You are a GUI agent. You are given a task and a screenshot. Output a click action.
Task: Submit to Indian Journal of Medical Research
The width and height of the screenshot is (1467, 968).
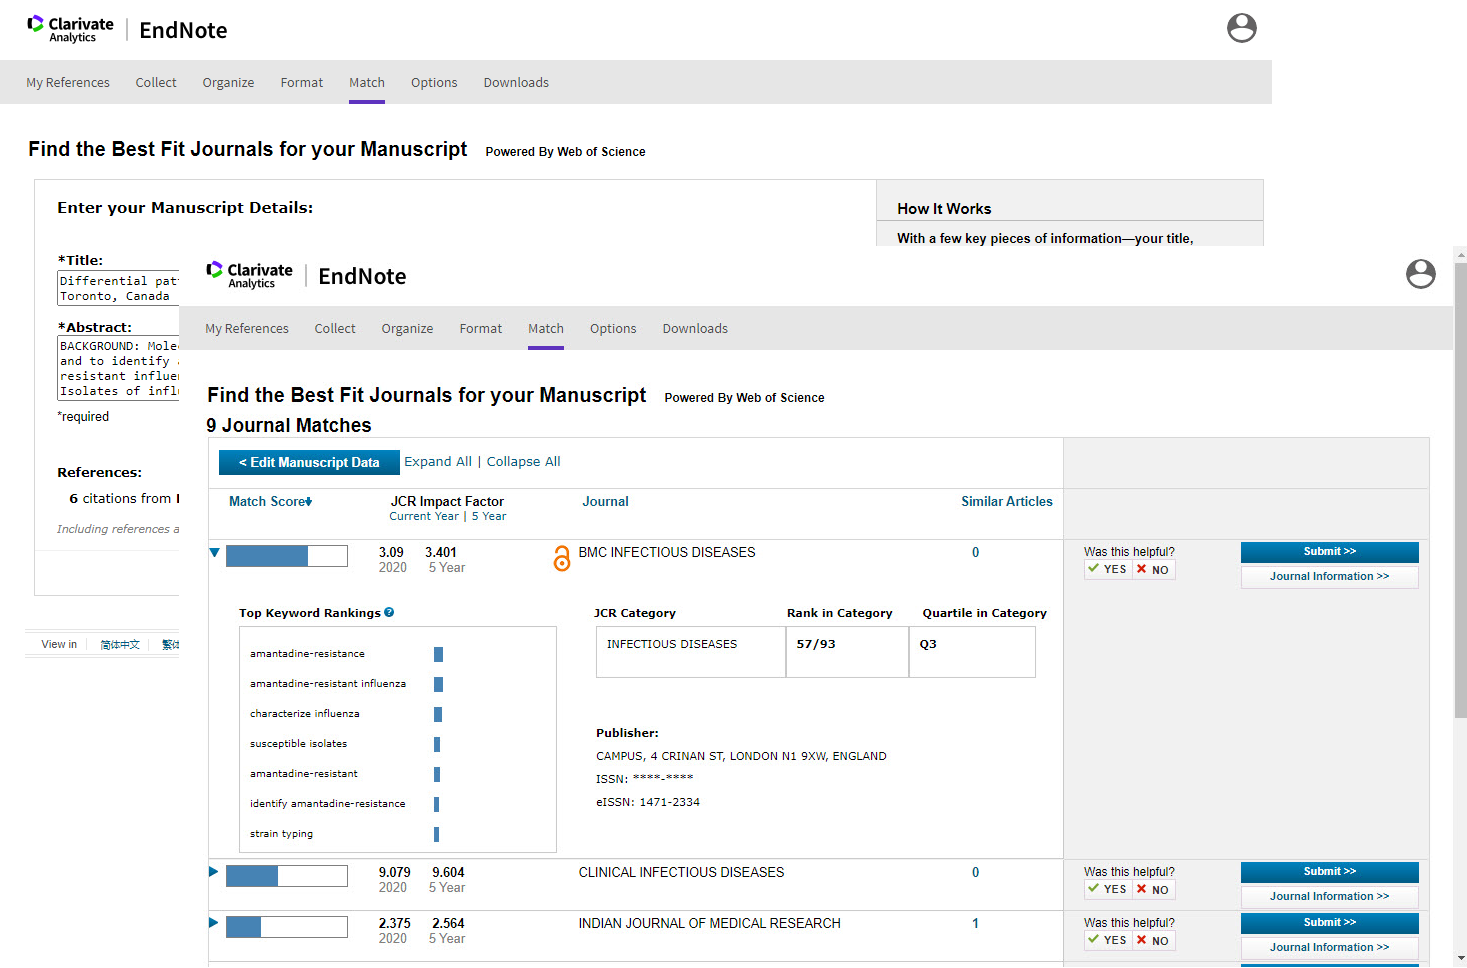1330,923
